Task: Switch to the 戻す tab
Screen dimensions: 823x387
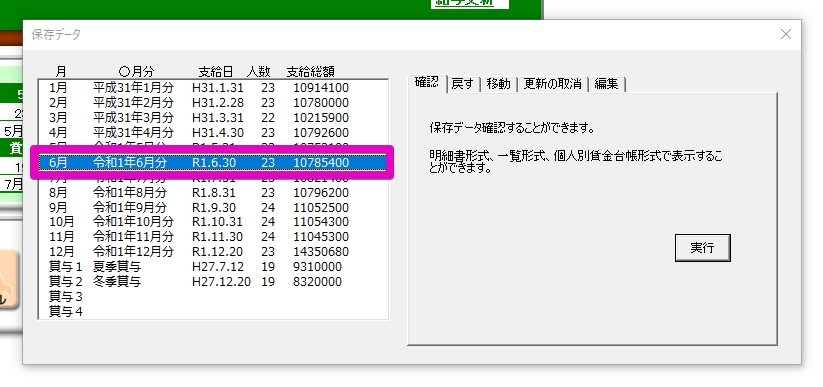Action: [x=463, y=84]
